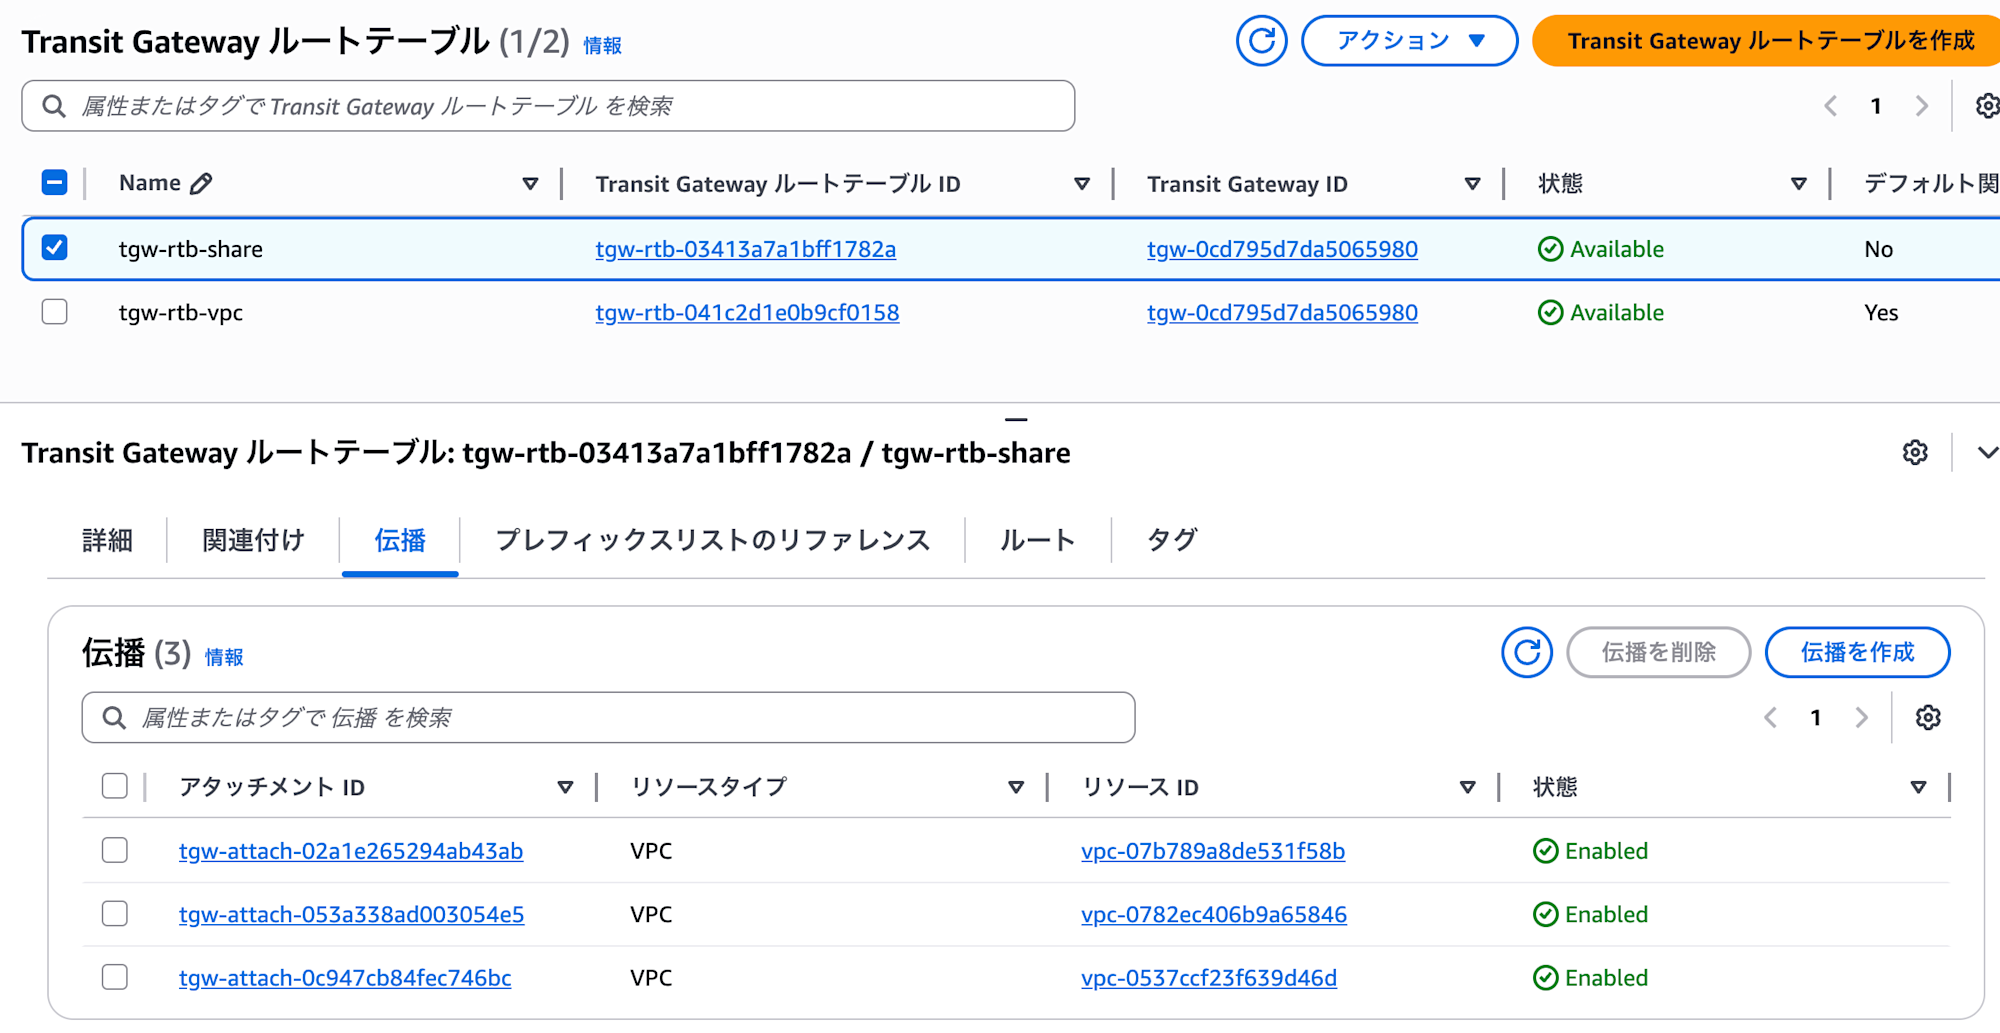Click Transit Gateway ルートテーブルを作成 button
The height and width of the screenshot is (1033, 2000).
(x=1767, y=41)
